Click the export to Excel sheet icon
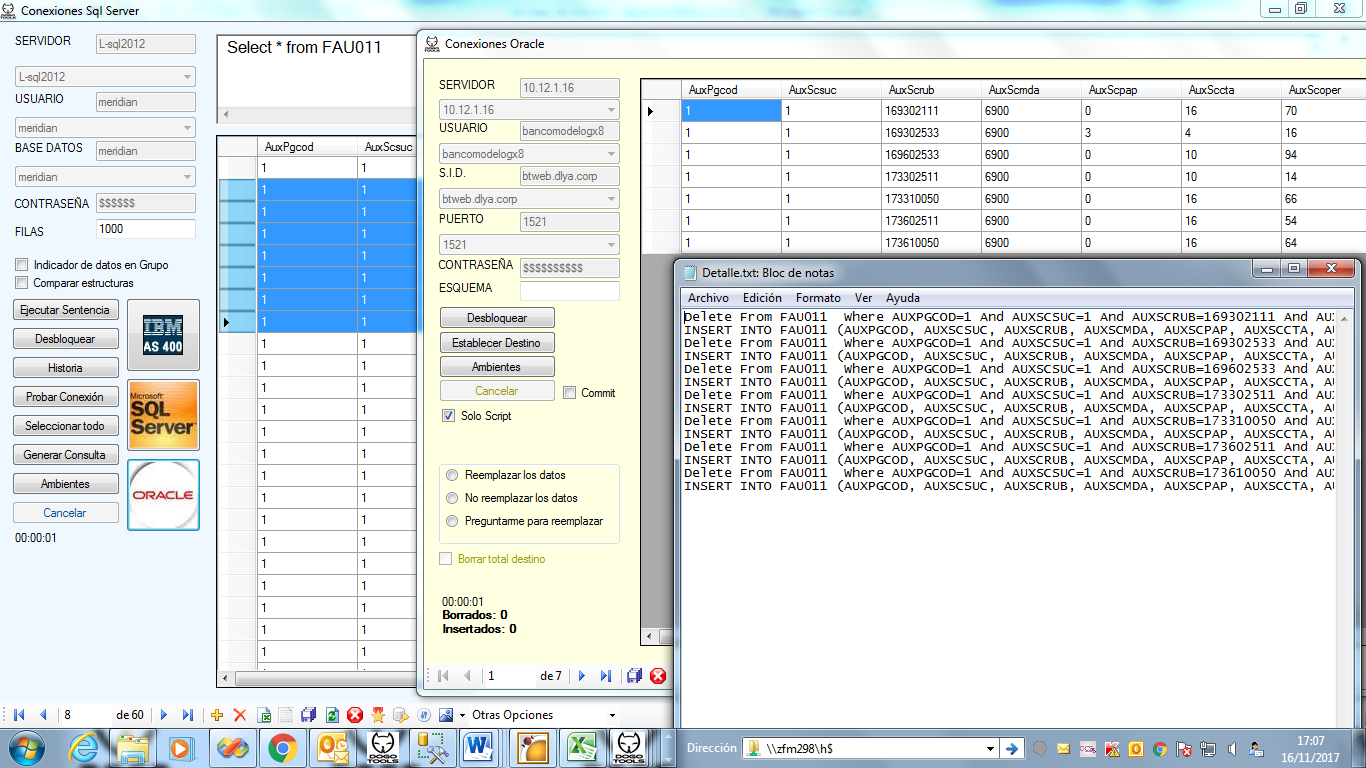The width and height of the screenshot is (1366, 768). pos(264,715)
